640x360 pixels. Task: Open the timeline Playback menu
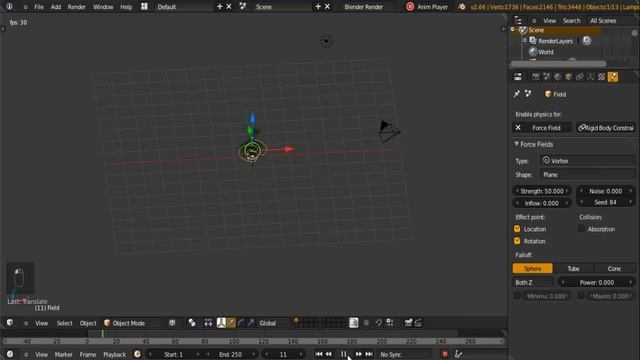pyautogui.click(x=115, y=354)
